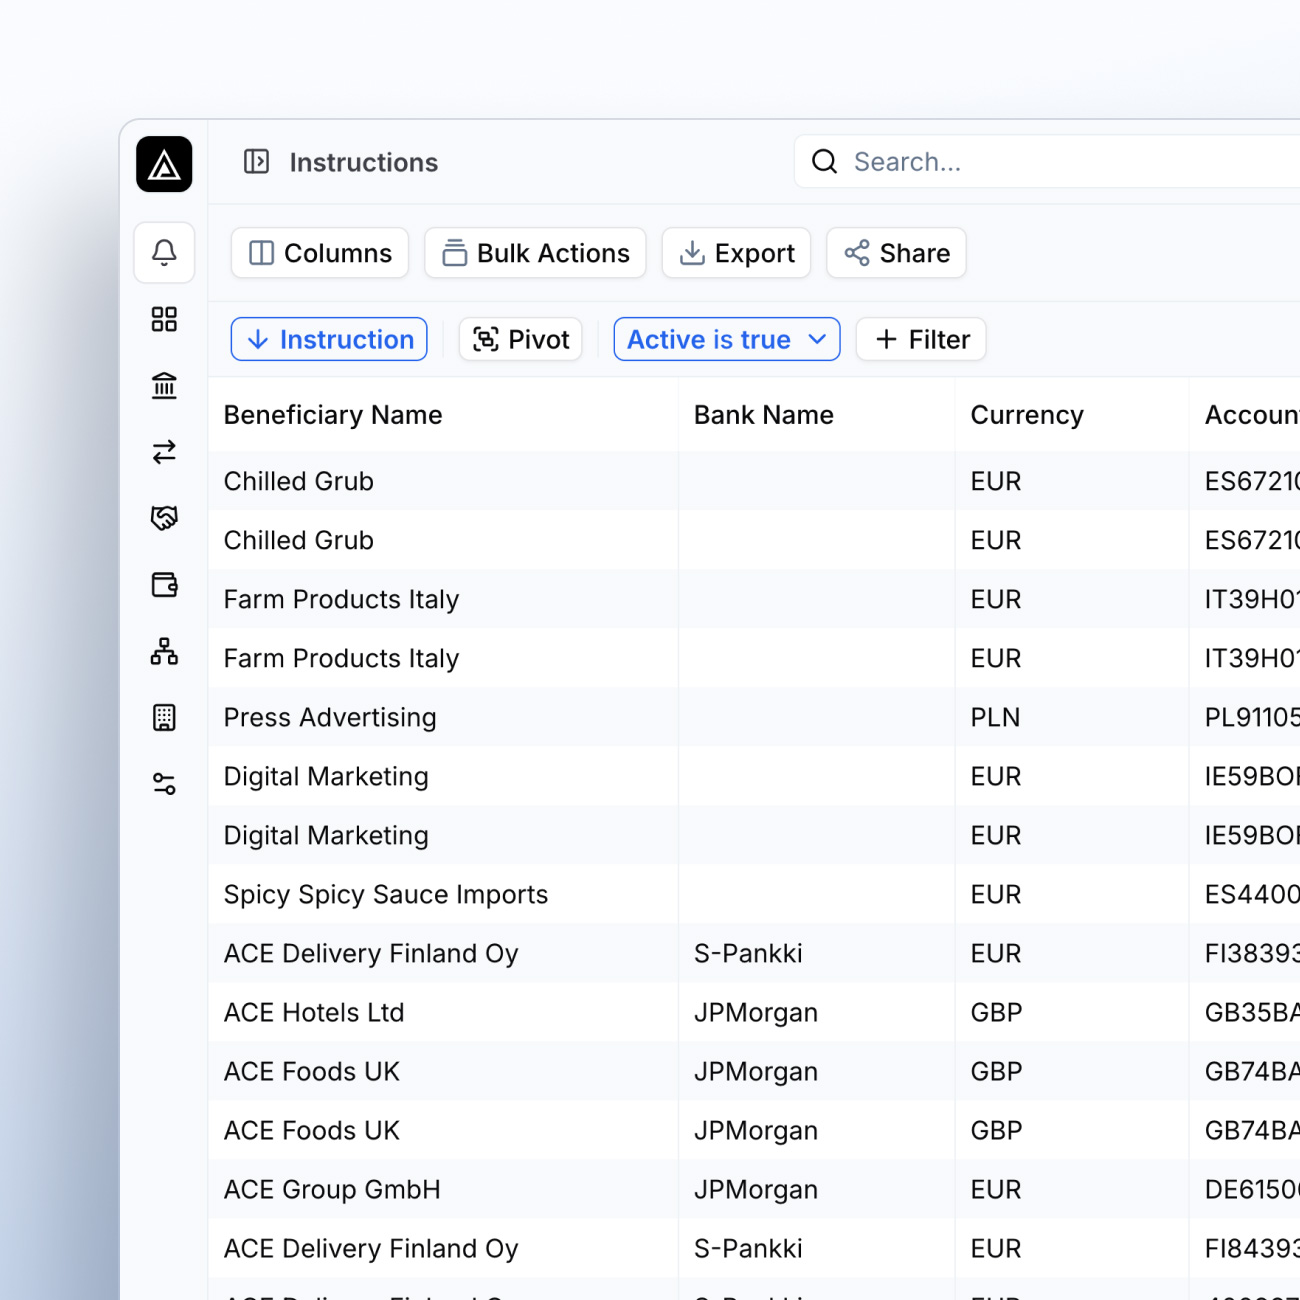
Task: Open the bank building icon
Action: tap(164, 385)
